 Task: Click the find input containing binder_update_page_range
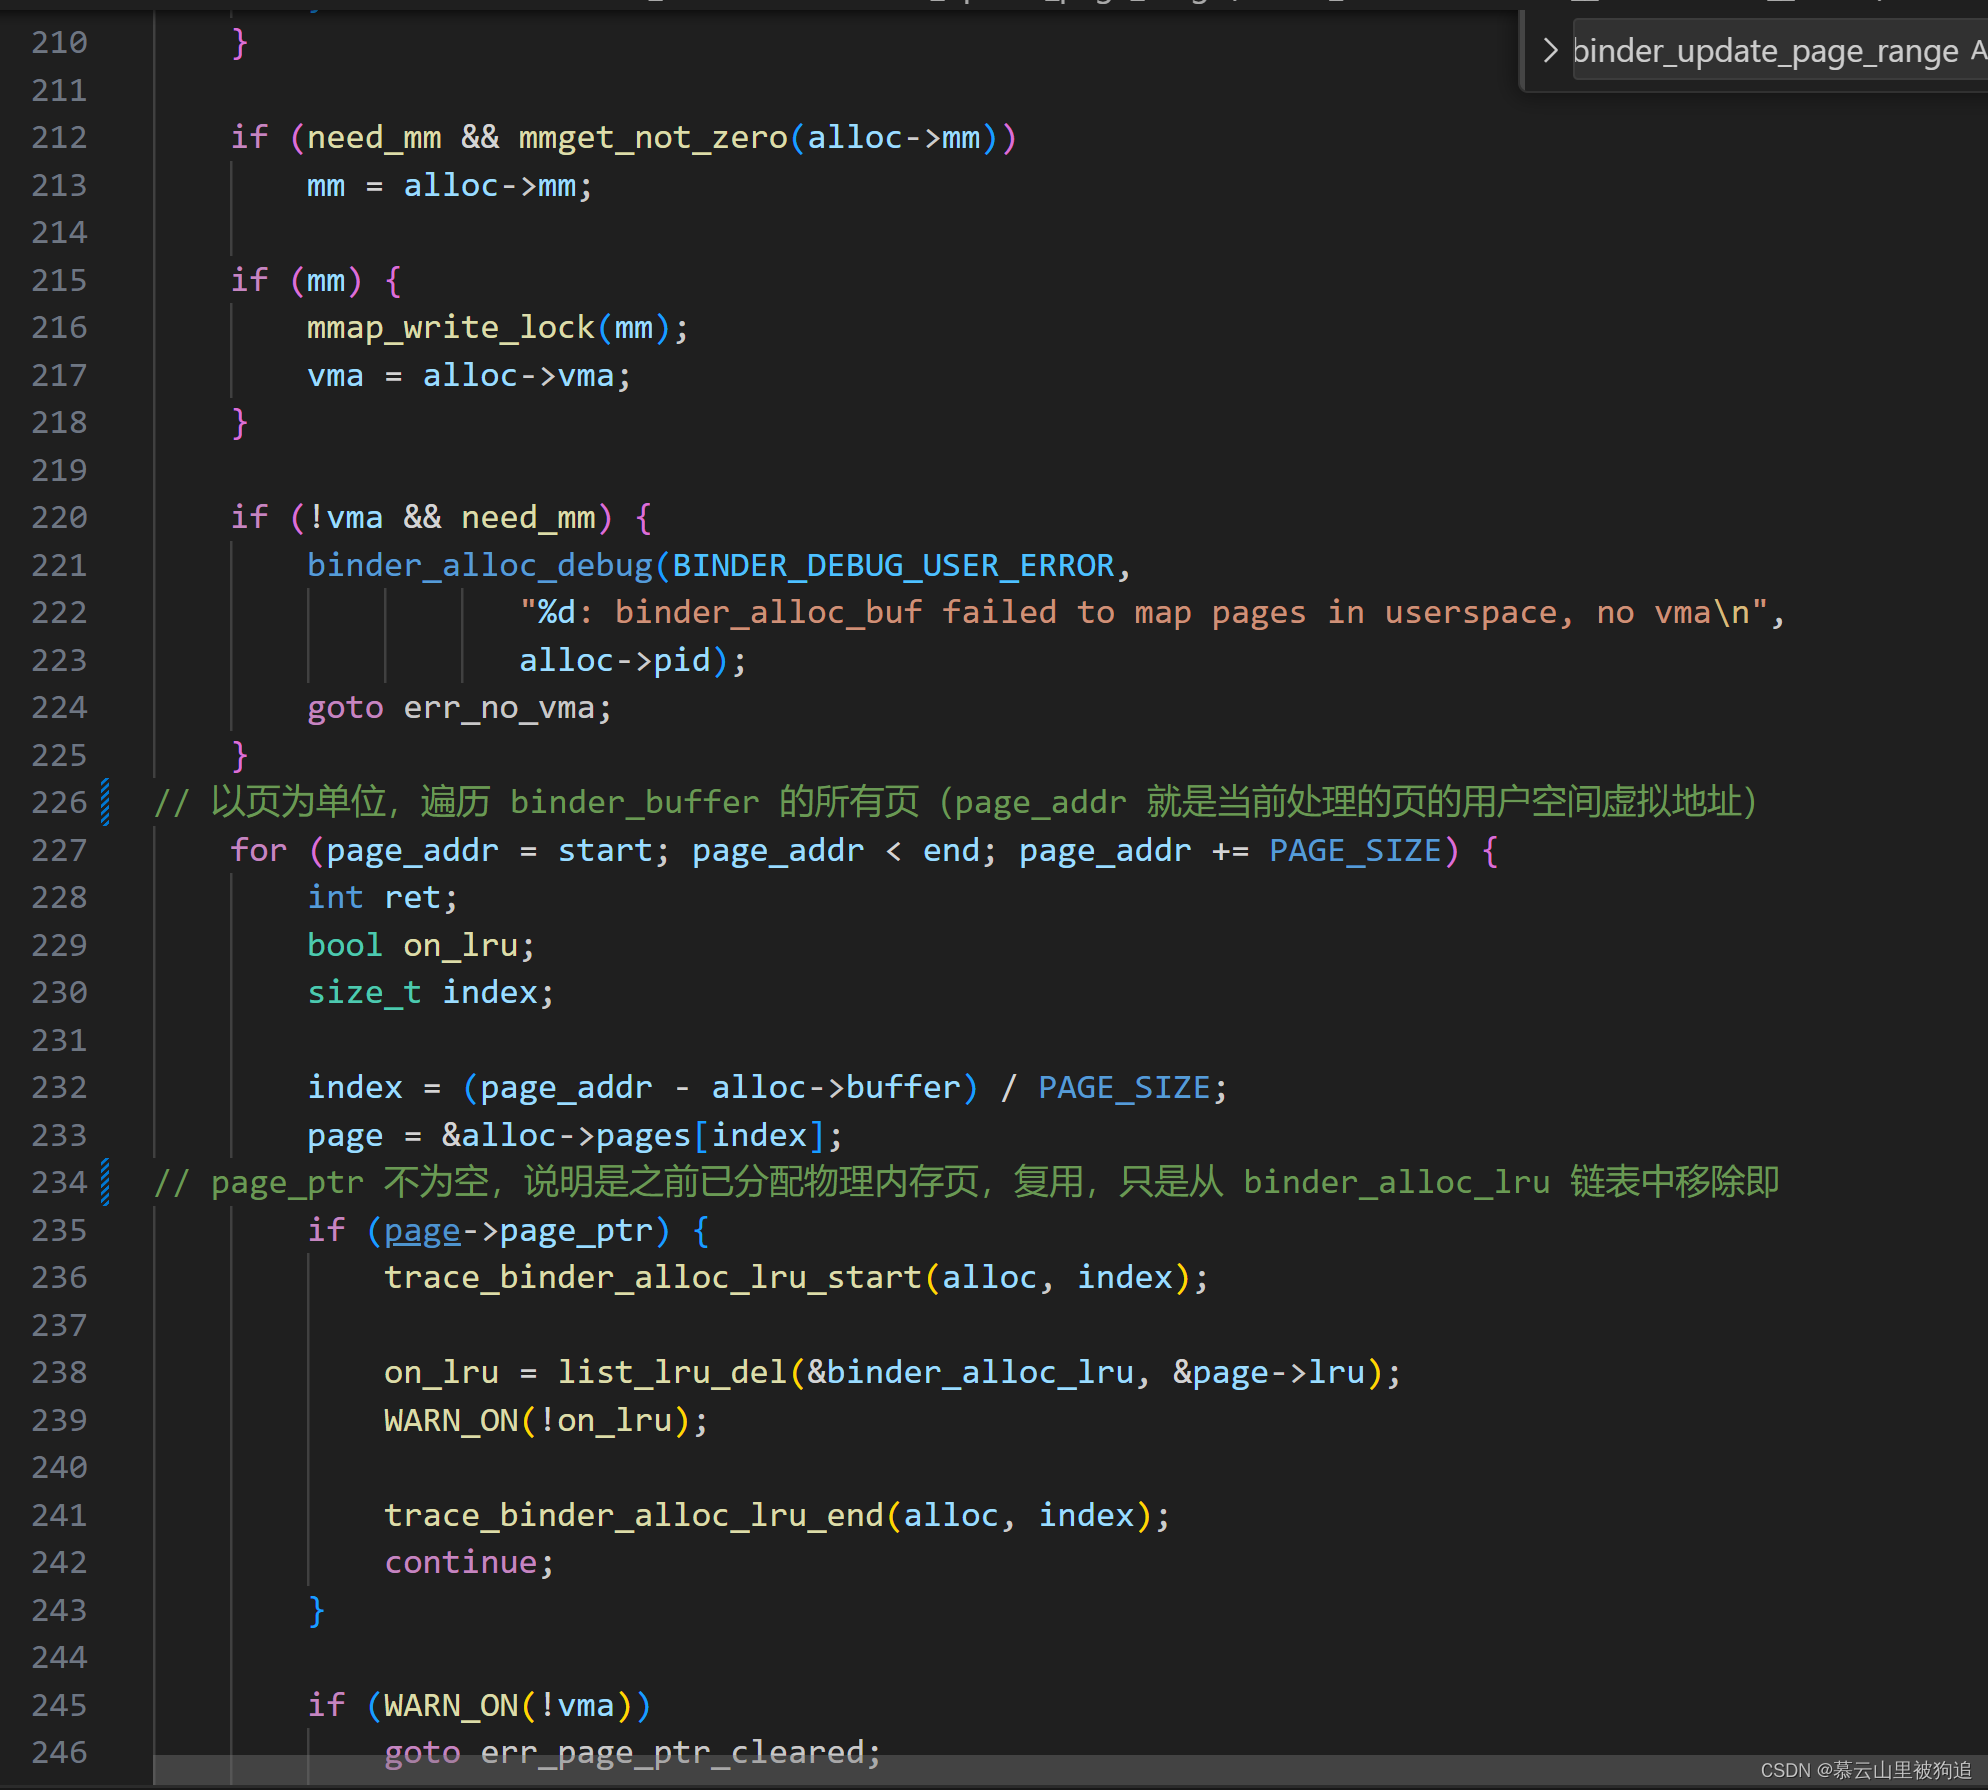click(x=1764, y=50)
